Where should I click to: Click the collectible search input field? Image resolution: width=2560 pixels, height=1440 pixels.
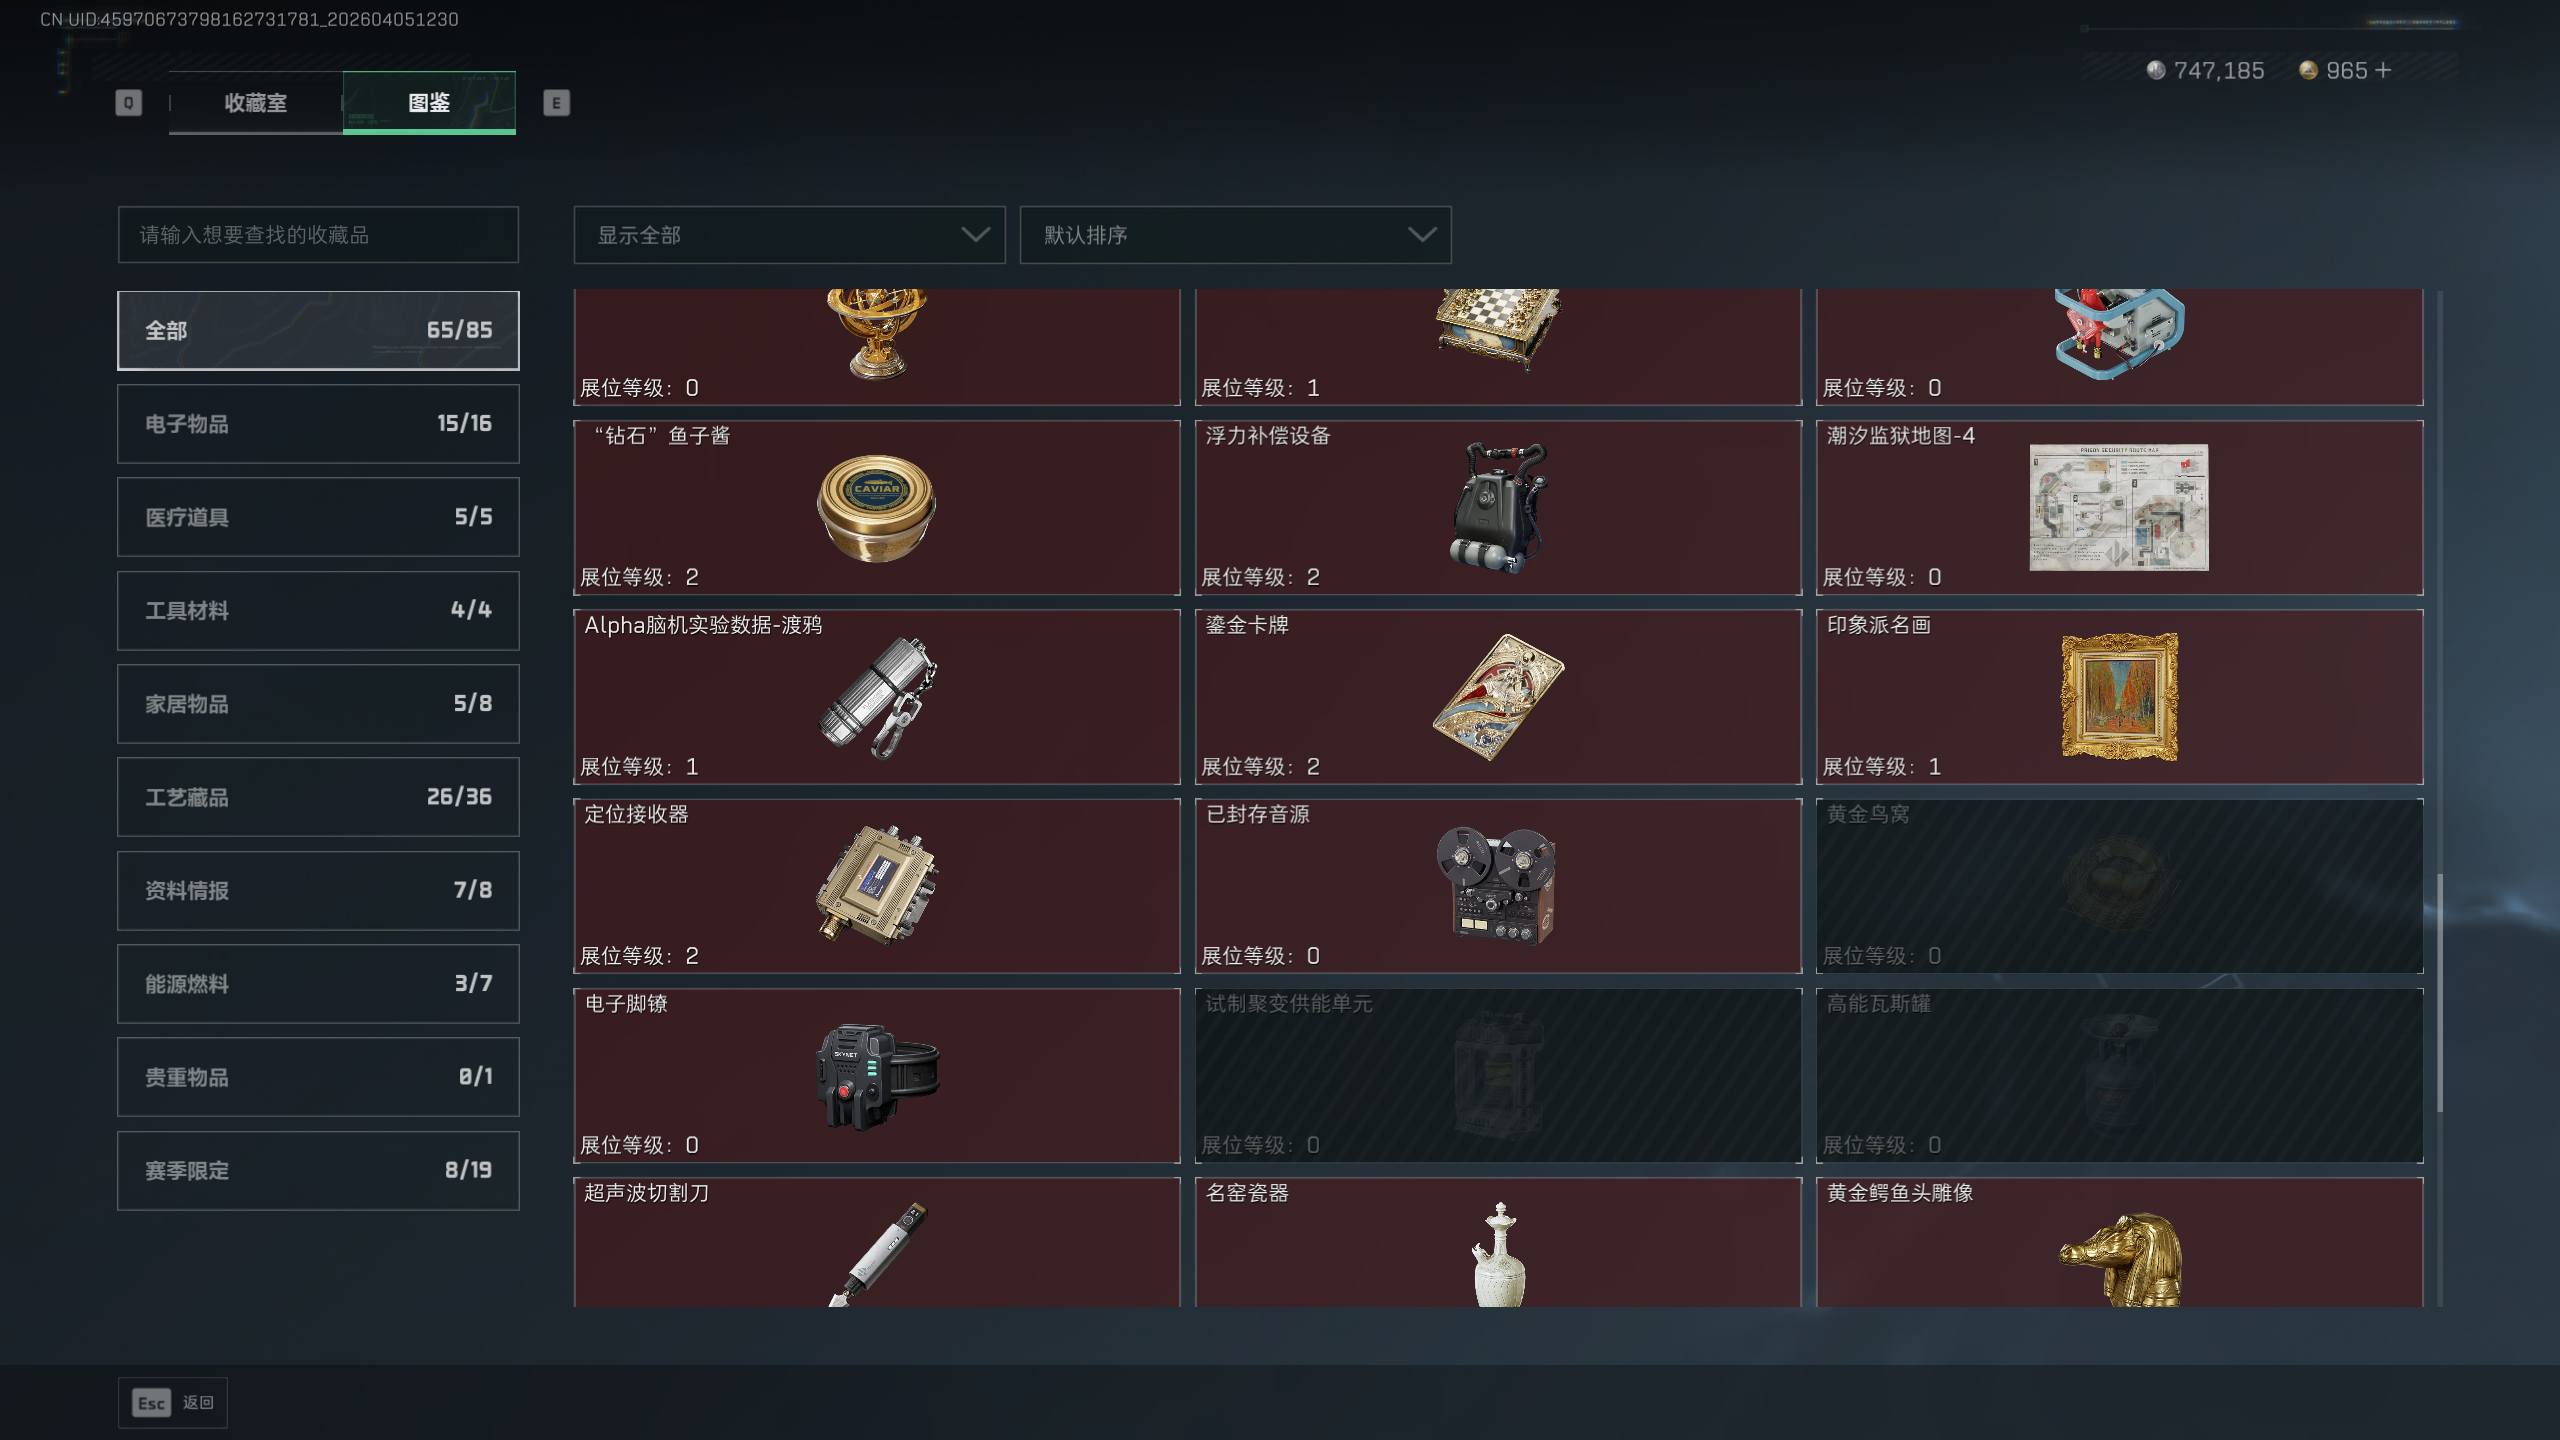(318, 235)
